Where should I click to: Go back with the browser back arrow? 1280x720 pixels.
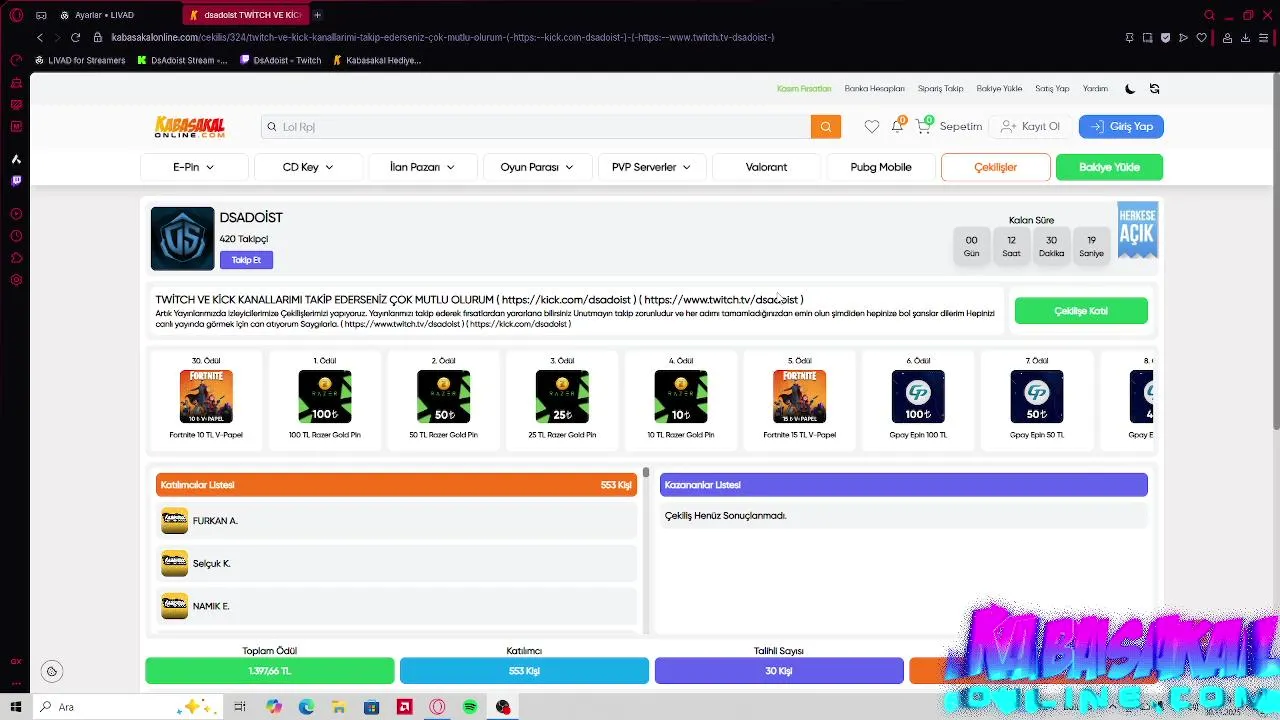pos(40,38)
